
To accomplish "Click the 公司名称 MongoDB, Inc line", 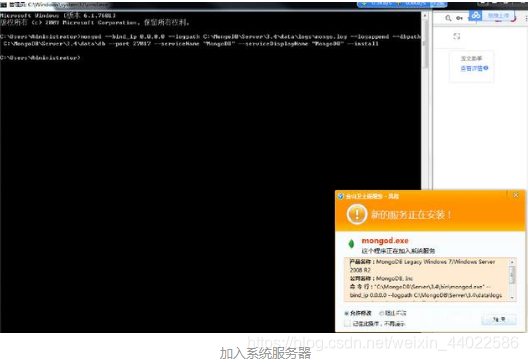I will (381, 278).
